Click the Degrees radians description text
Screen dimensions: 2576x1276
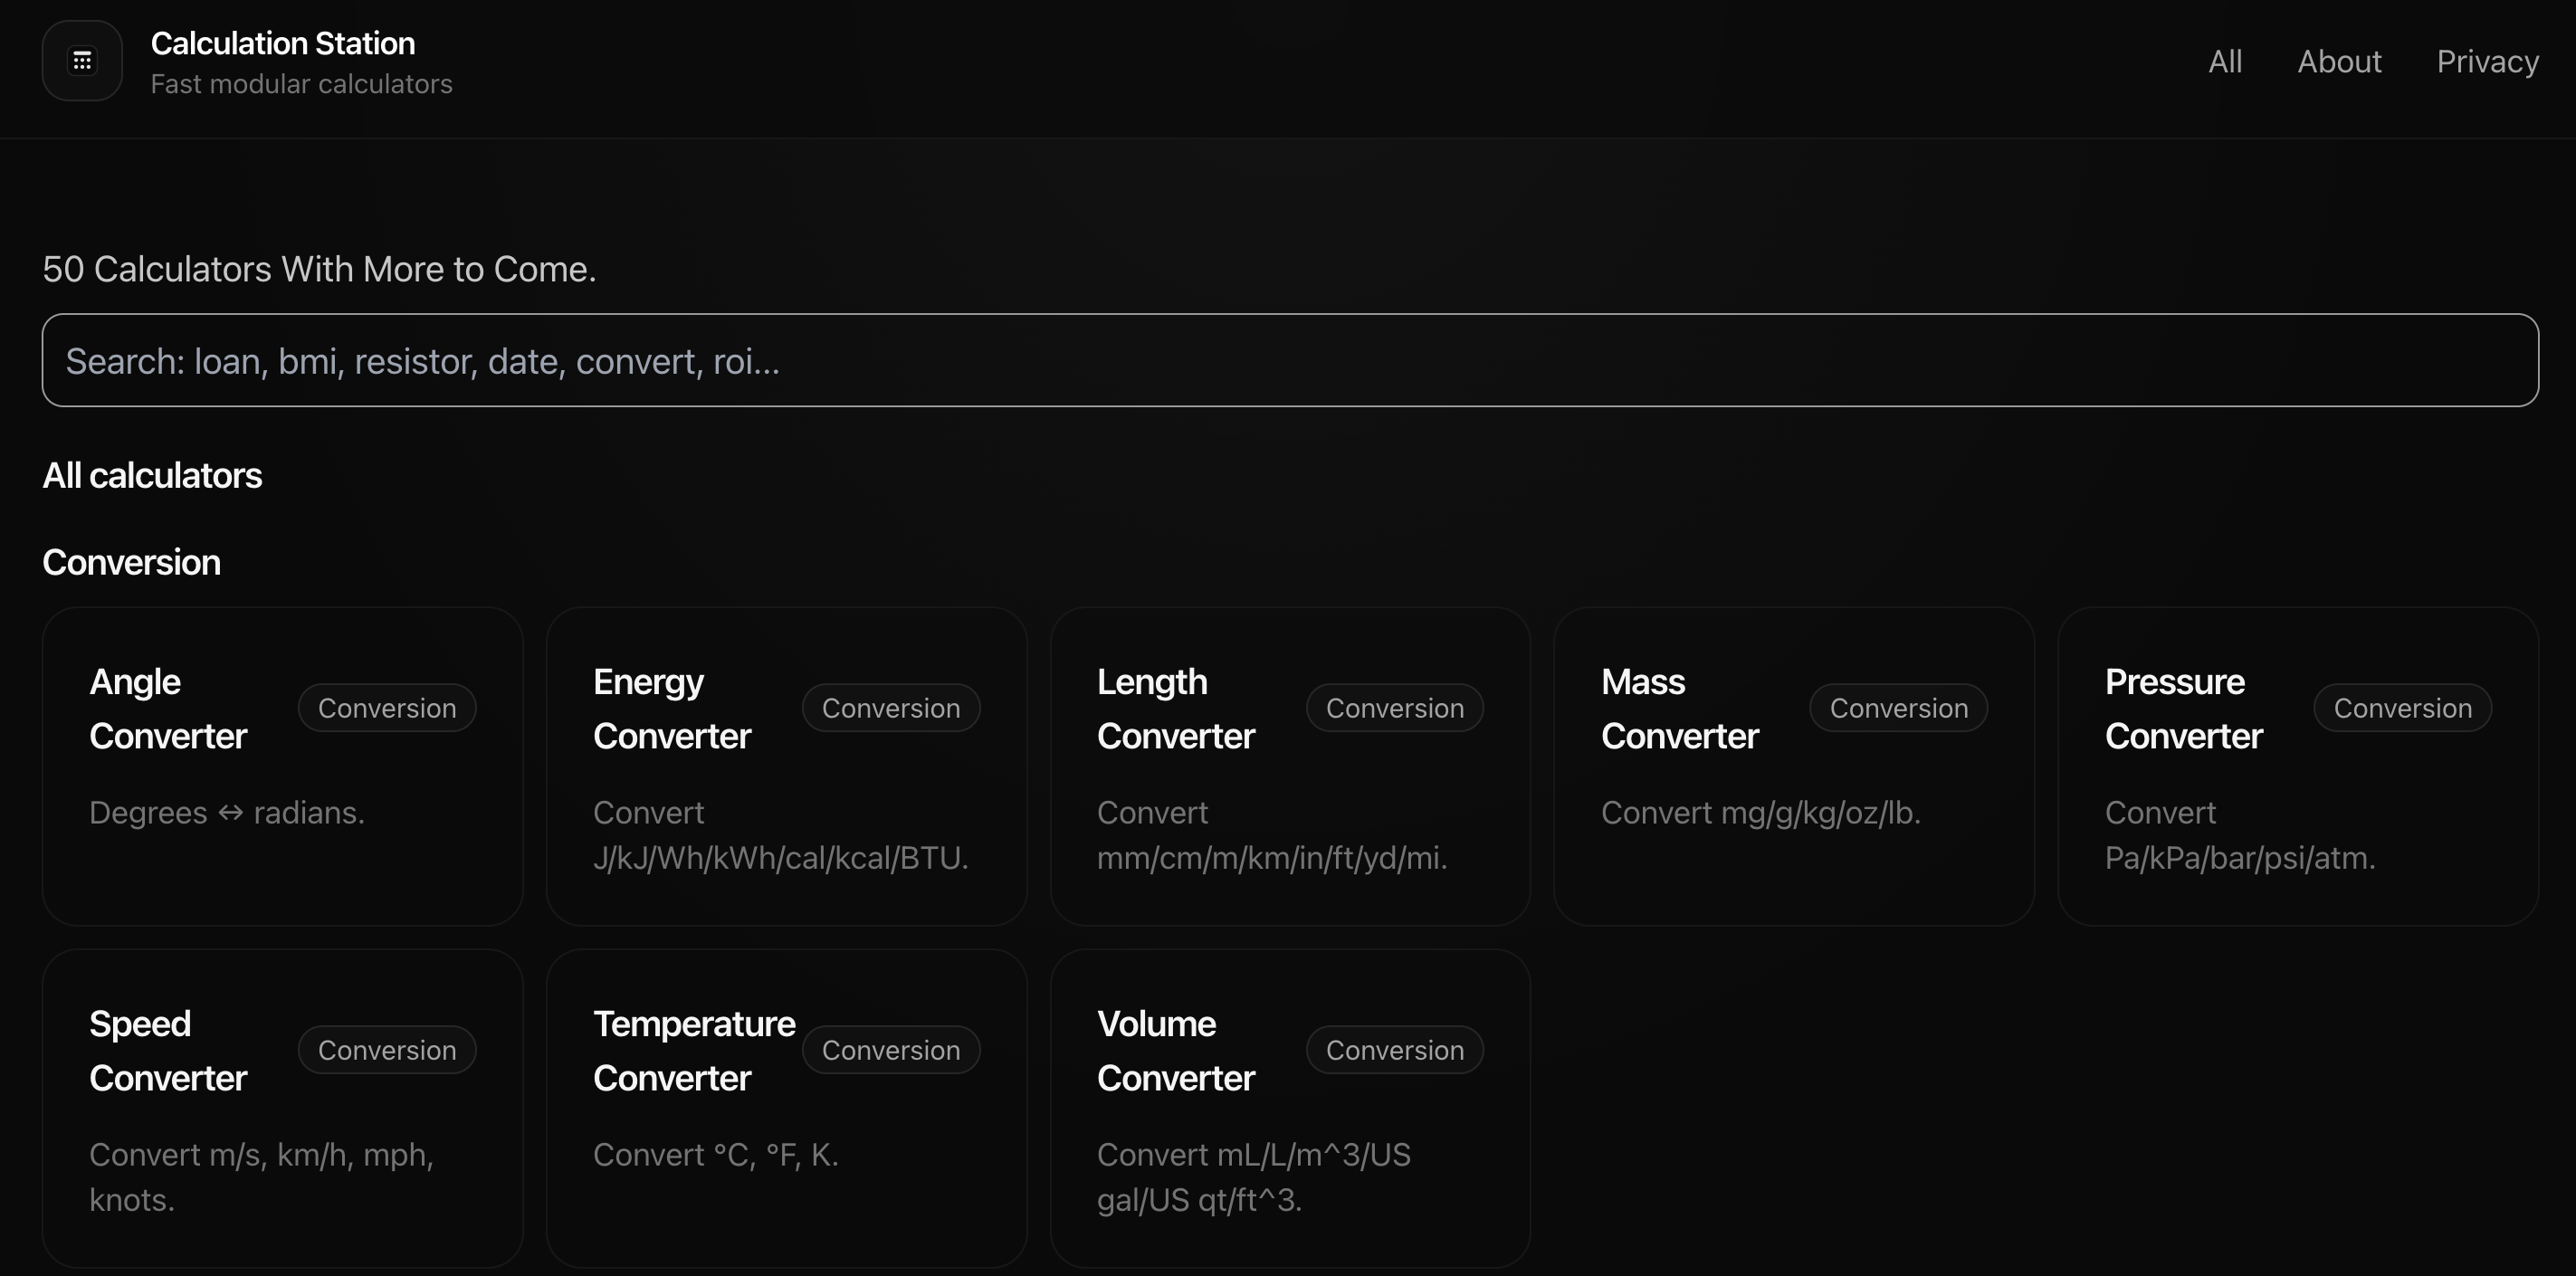(227, 813)
